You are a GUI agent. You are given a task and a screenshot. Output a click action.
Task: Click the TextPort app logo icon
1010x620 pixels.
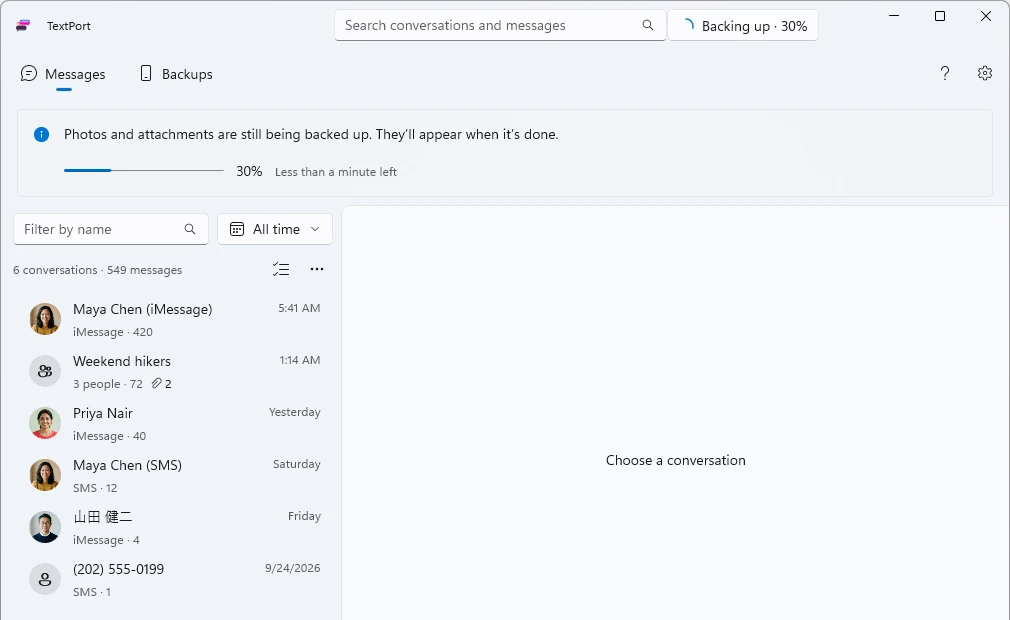23,26
